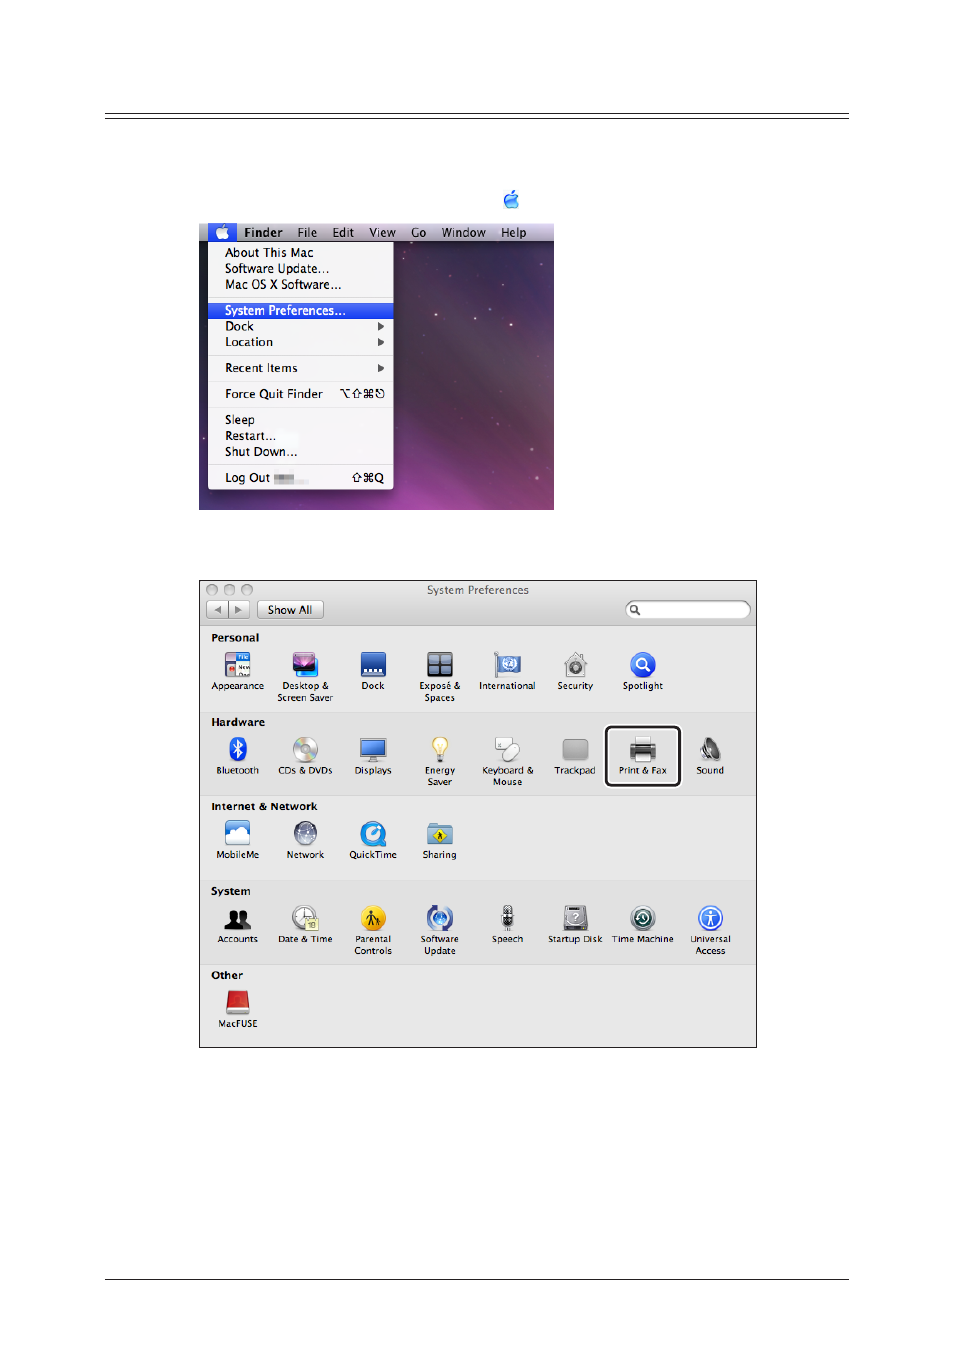Open the Trackpad preference pane
The height and width of the screenshot is (1347, 954).
click(x=575, y=756)
